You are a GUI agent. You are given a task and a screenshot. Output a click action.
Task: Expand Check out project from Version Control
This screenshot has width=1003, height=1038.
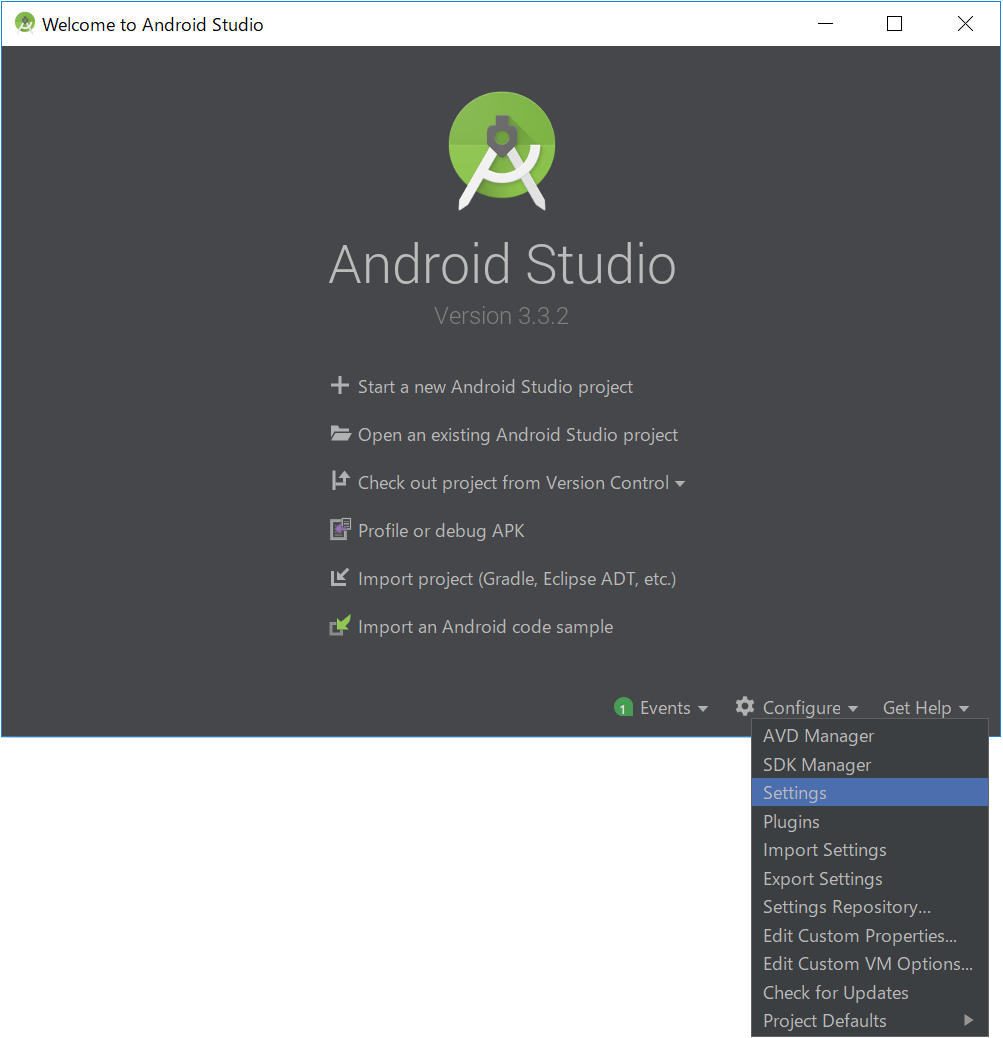tap(521, 483)
